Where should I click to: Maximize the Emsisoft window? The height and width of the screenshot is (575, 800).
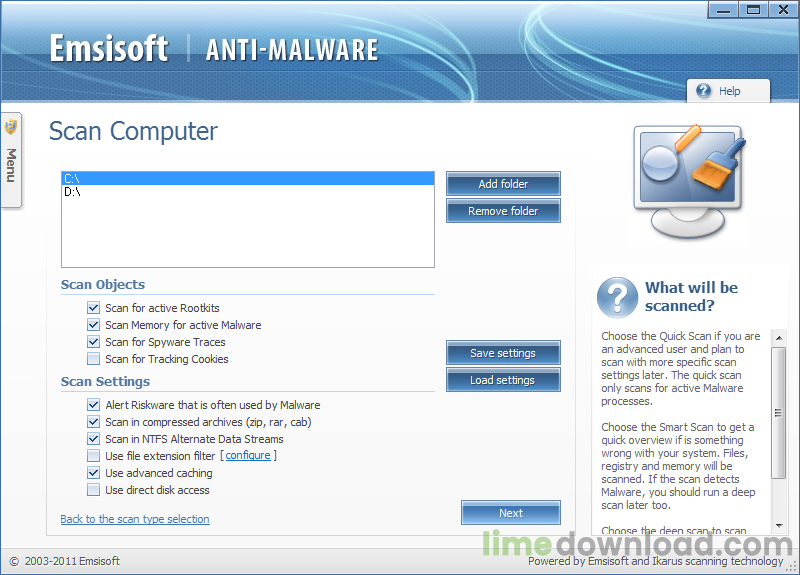[x=753, y=10]
